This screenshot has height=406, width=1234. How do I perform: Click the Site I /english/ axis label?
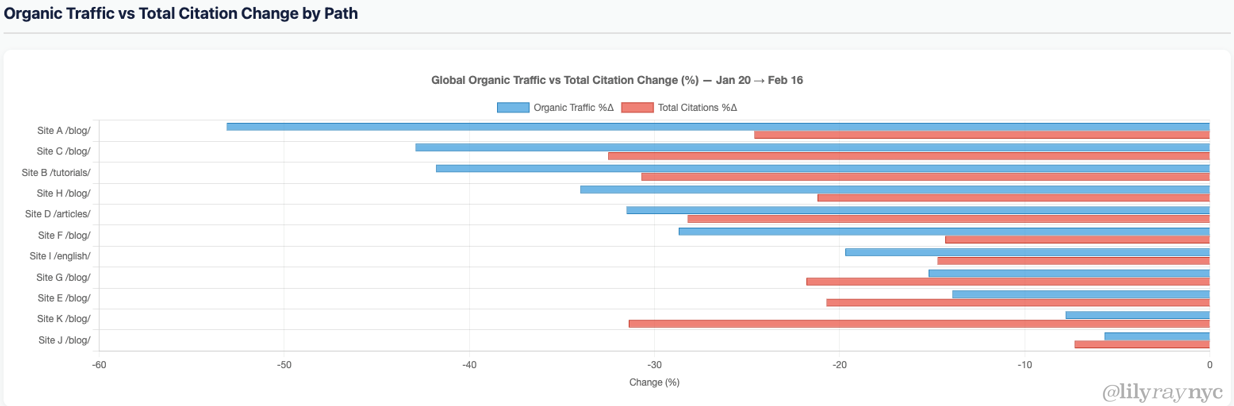60,256
